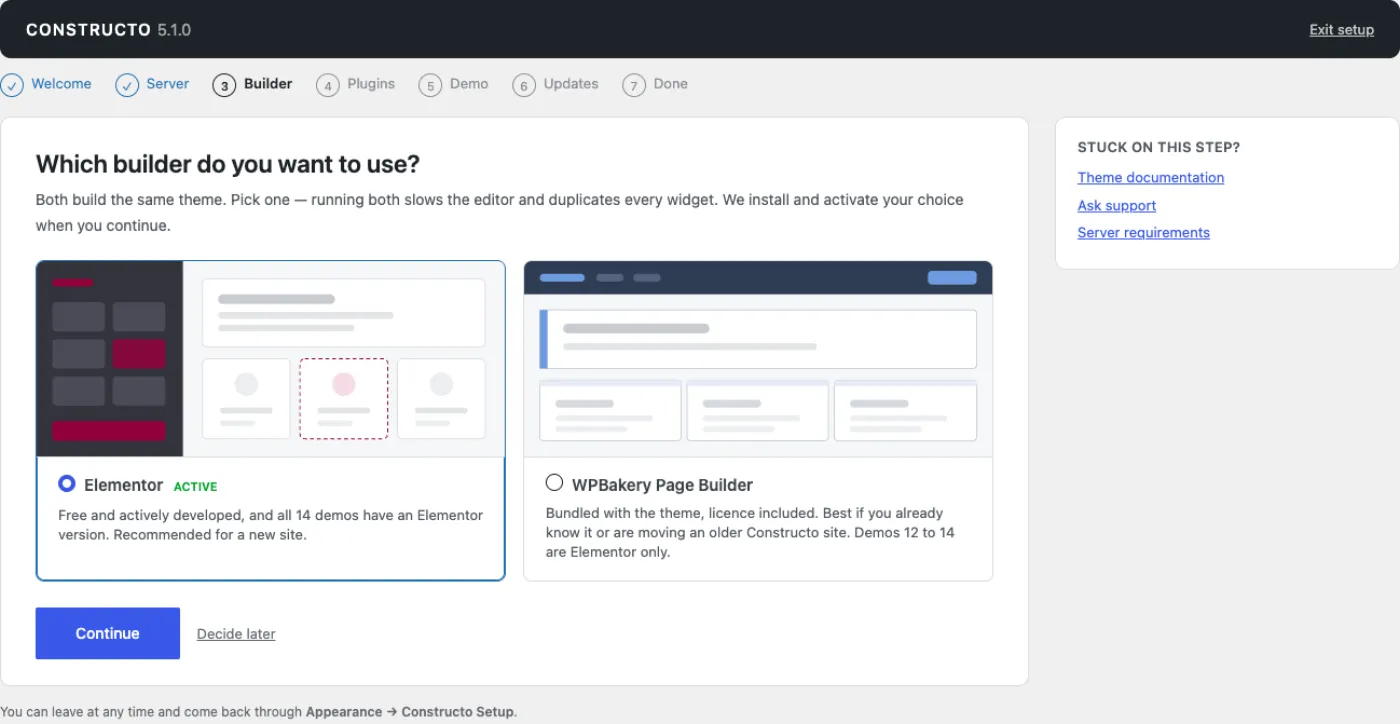The image size is (1400, 724).
Task: Open the Builder step label
Action: coord(268,84)
